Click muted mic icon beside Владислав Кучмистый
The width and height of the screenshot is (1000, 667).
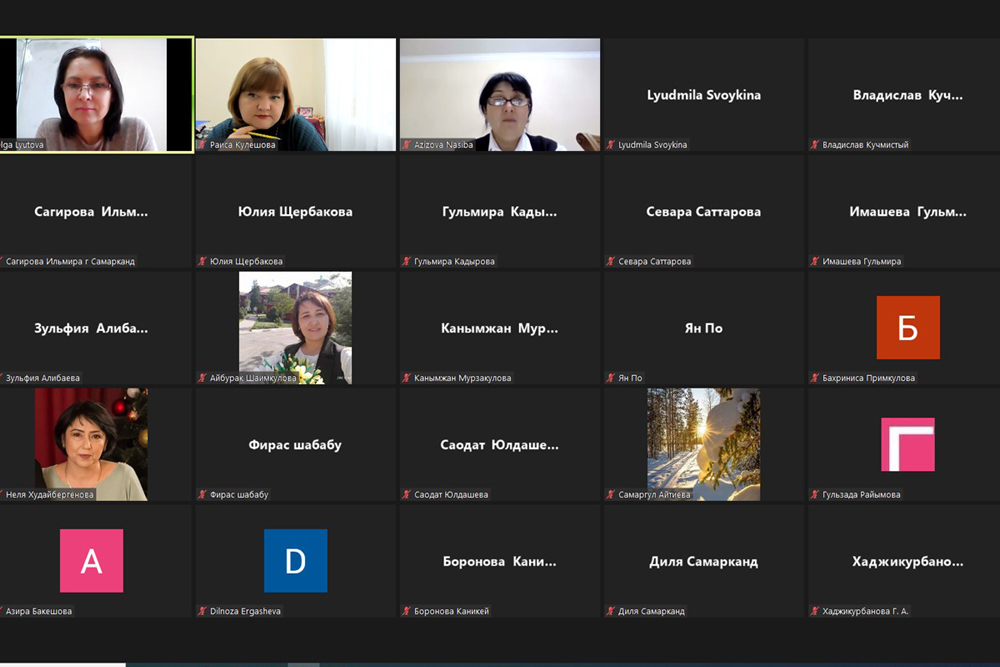tap(815, 145)
